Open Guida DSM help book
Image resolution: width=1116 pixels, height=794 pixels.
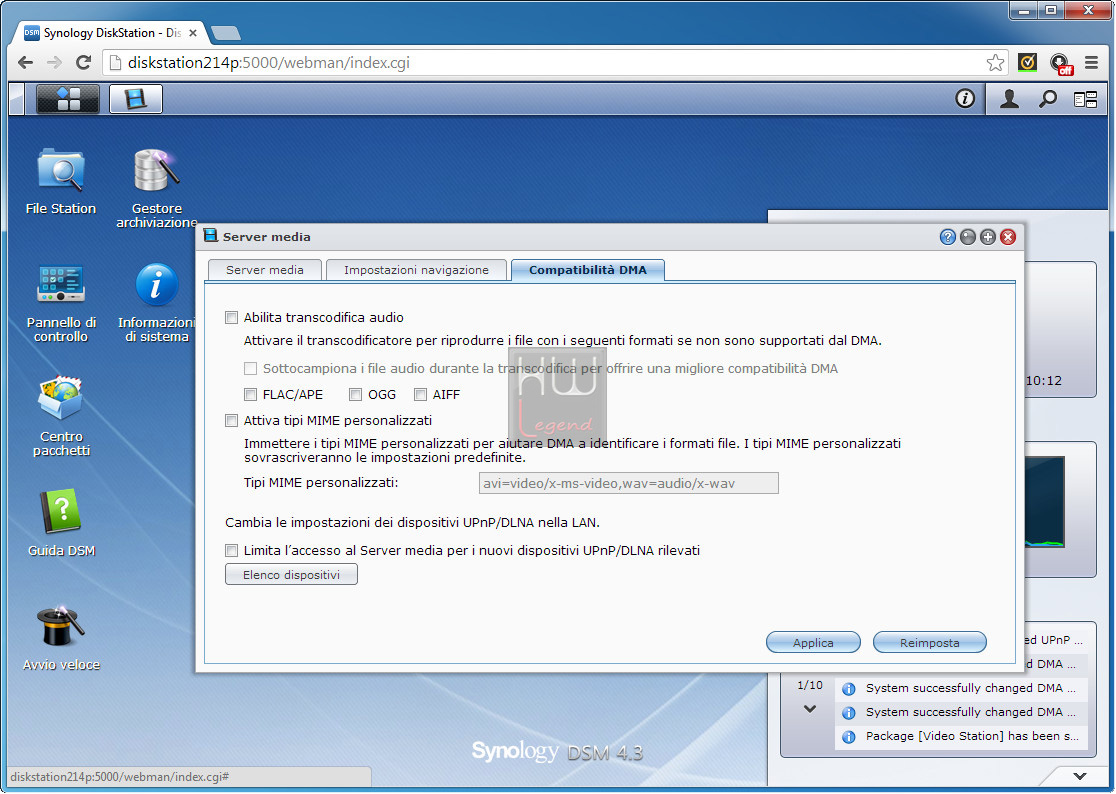coord(61,522)
